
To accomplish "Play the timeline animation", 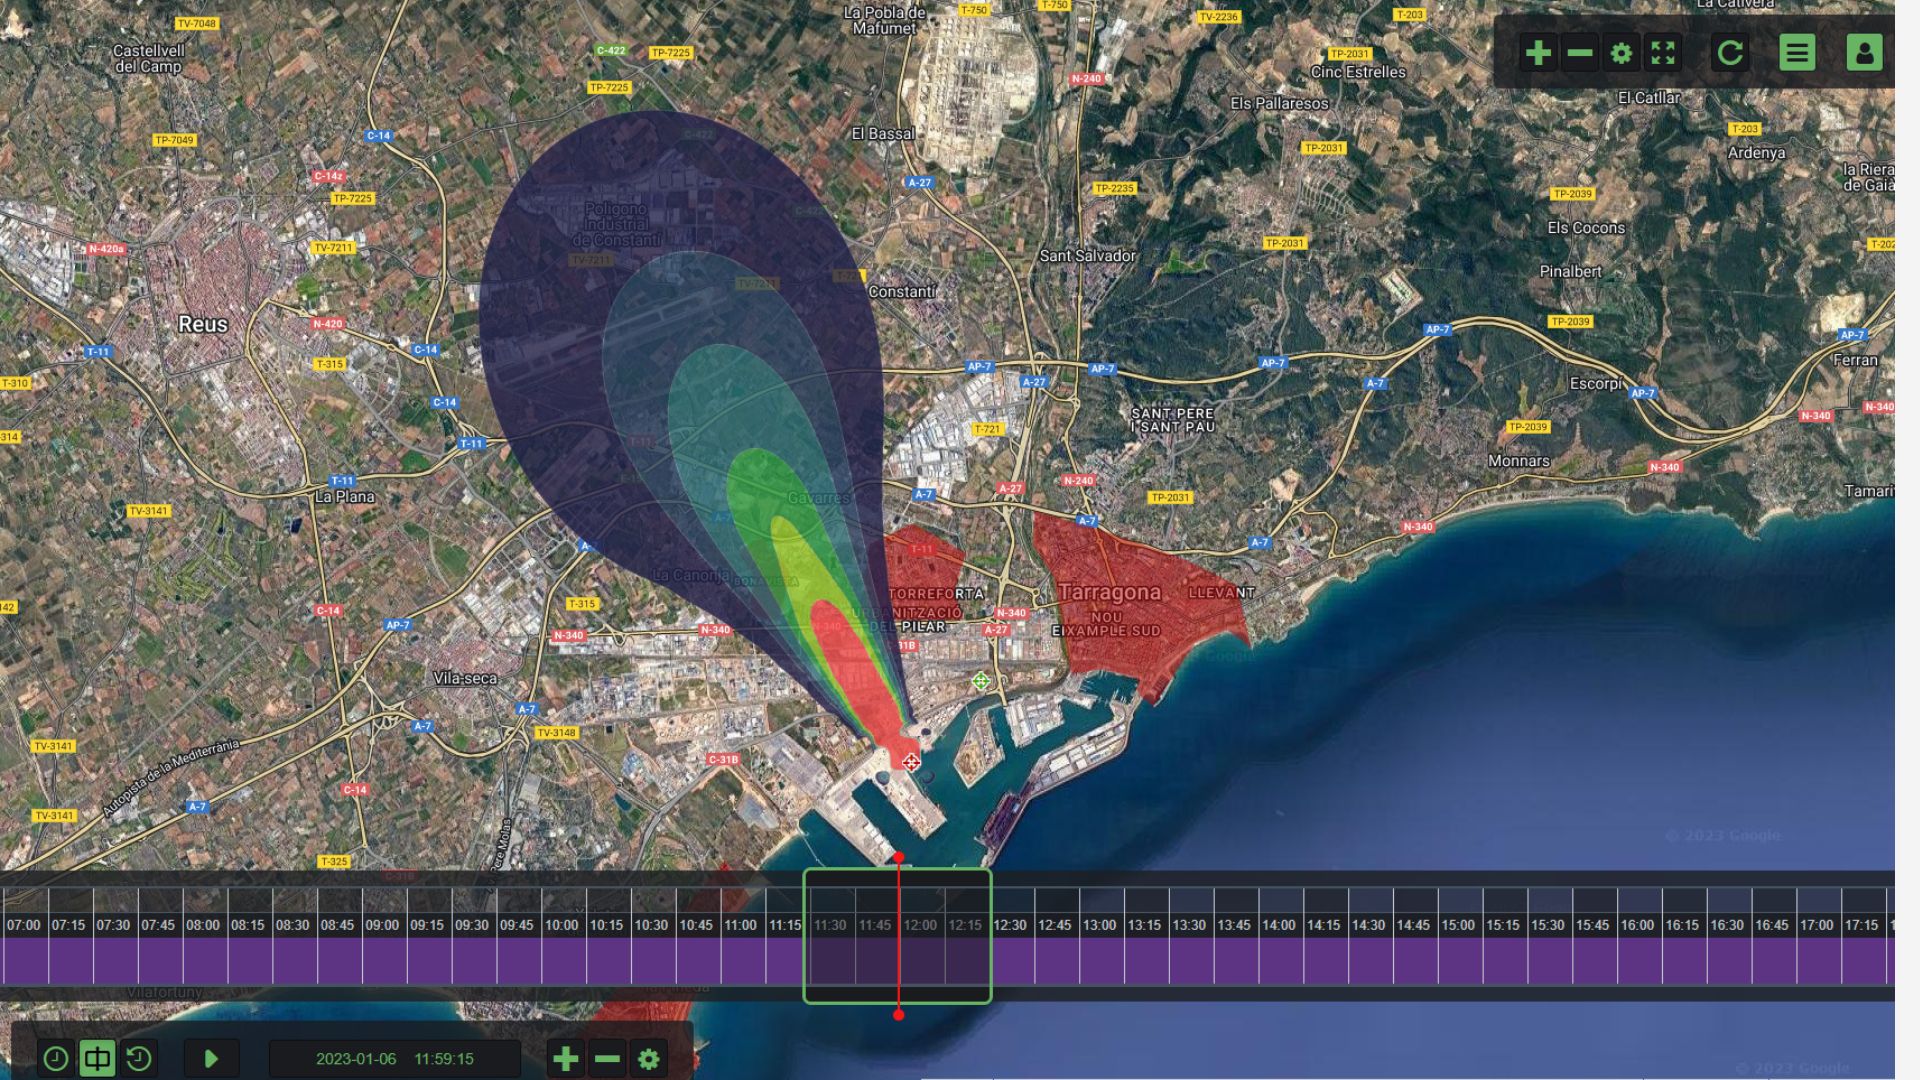I will [x=211, y=1058].
